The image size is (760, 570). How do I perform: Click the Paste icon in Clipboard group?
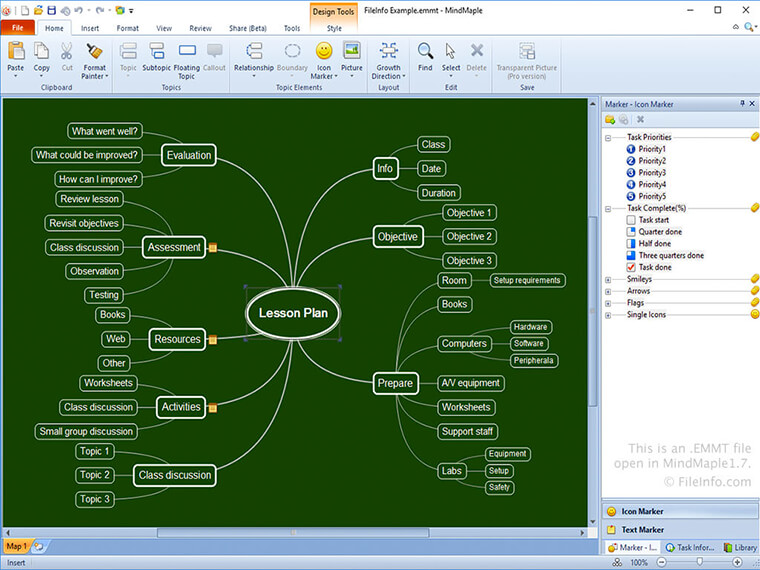click(15, 52)
